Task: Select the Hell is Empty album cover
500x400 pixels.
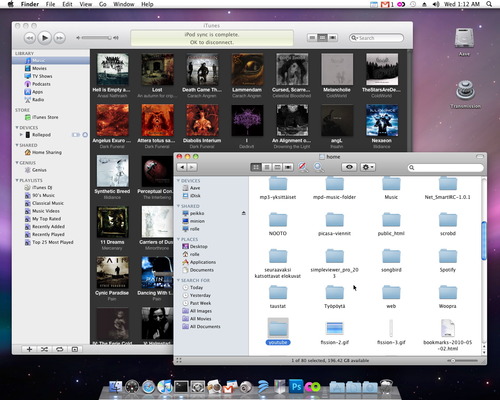Action: (112, 69)
